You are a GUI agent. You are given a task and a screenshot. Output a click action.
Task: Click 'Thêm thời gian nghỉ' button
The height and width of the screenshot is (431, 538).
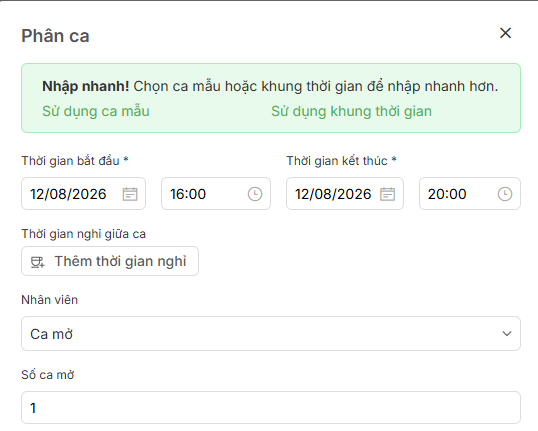(x=110, y=261)
